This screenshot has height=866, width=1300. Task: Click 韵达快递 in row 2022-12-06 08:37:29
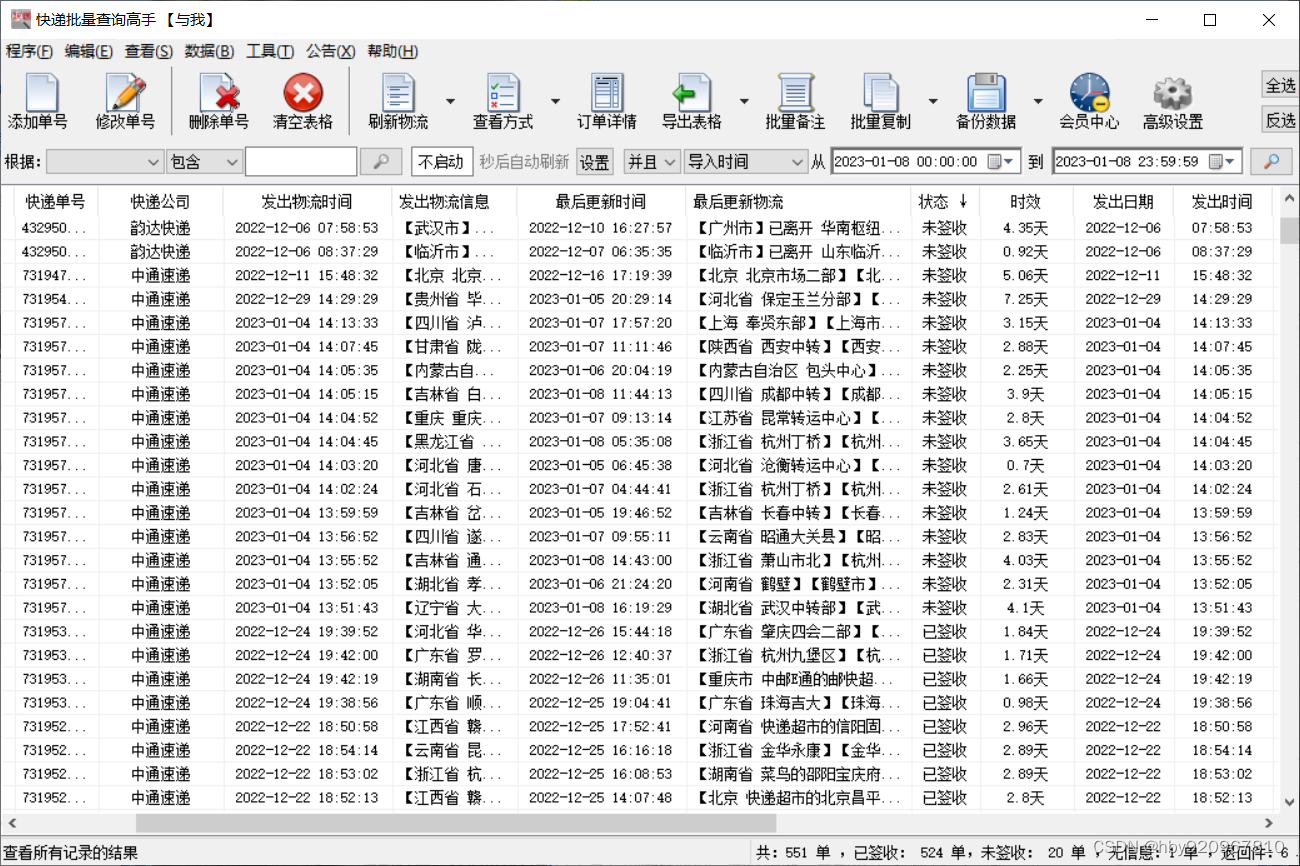pos(160,252)
